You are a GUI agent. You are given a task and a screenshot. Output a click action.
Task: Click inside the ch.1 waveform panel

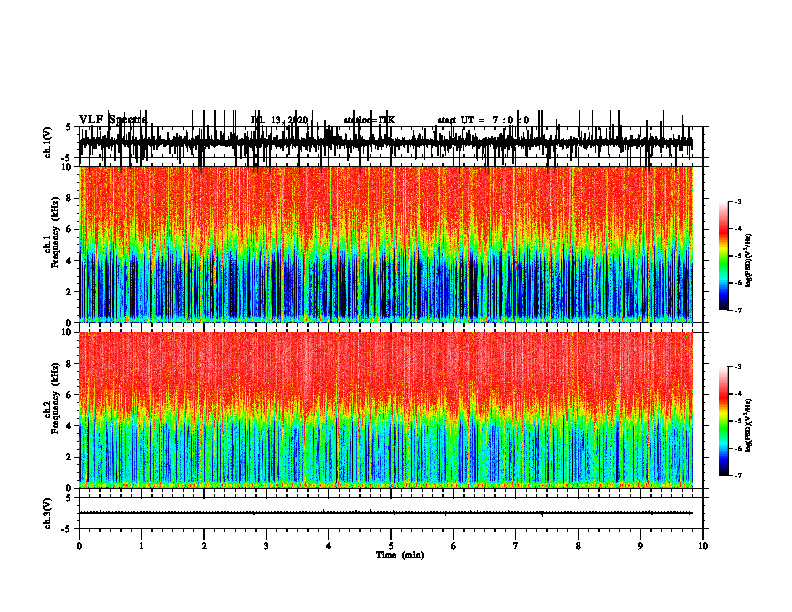[x=391, y=142]
